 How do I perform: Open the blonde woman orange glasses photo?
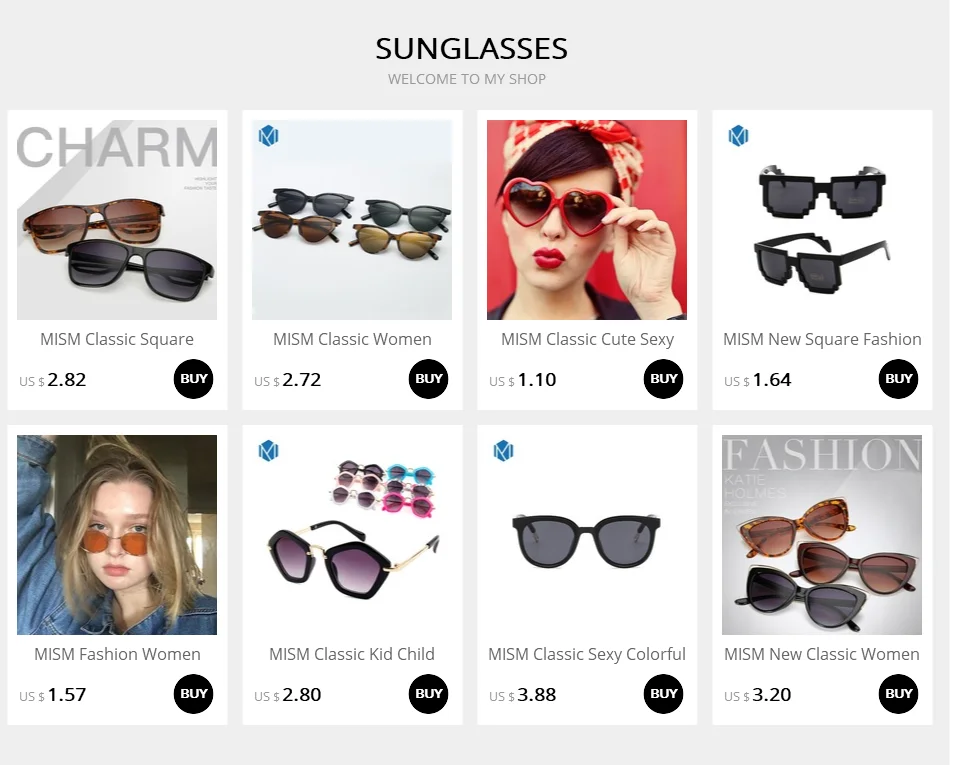[x=117, y=535]
